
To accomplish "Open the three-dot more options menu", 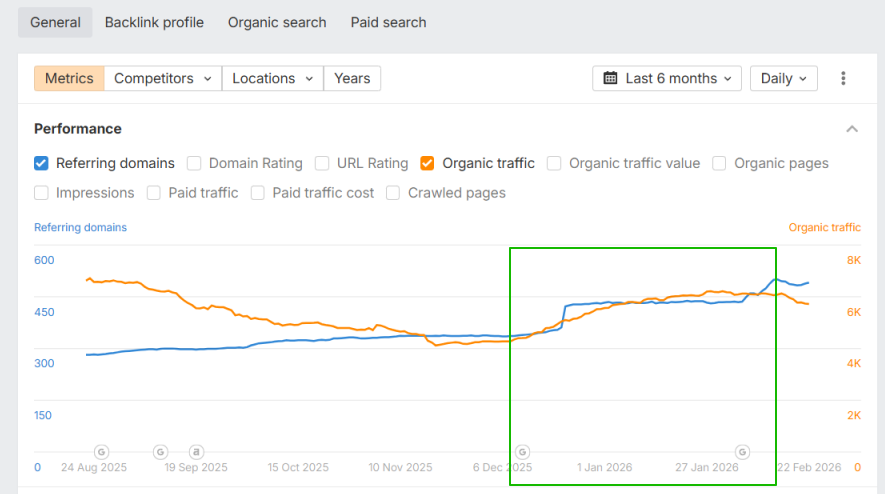I will click(844, 78).
